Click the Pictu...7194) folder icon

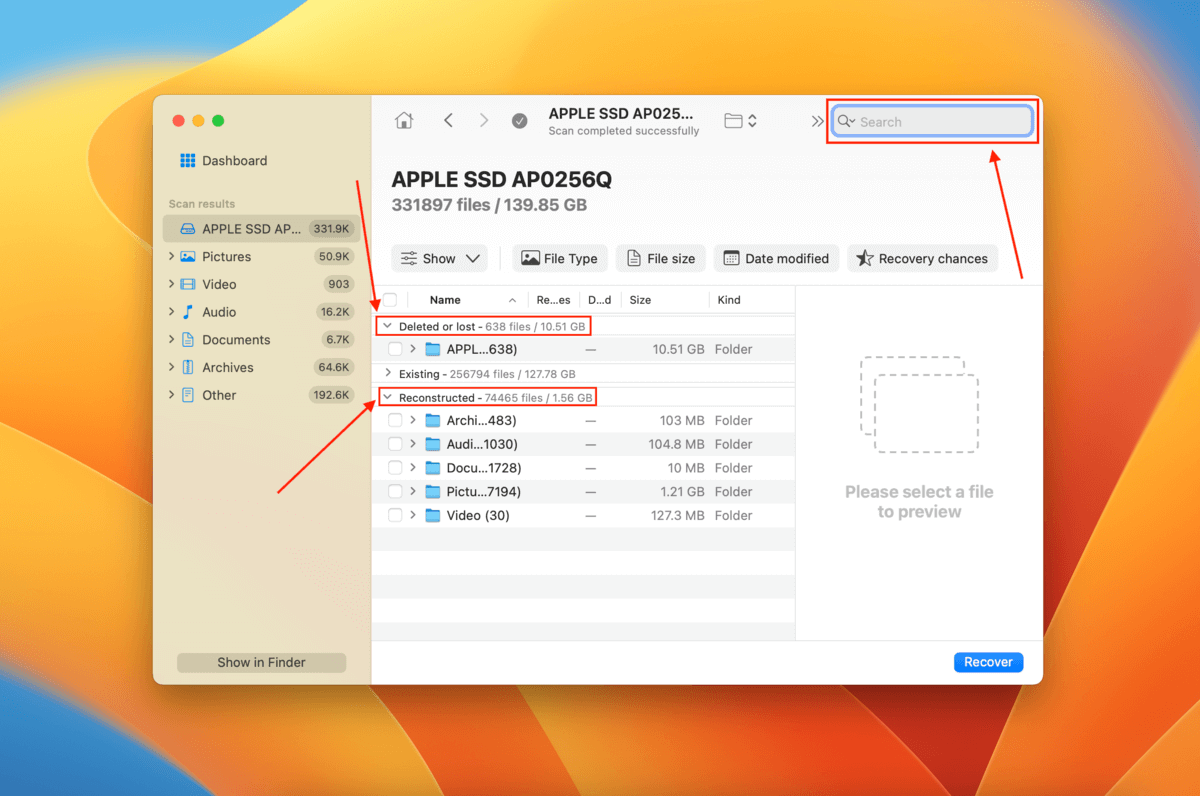(x=433, y=492)
